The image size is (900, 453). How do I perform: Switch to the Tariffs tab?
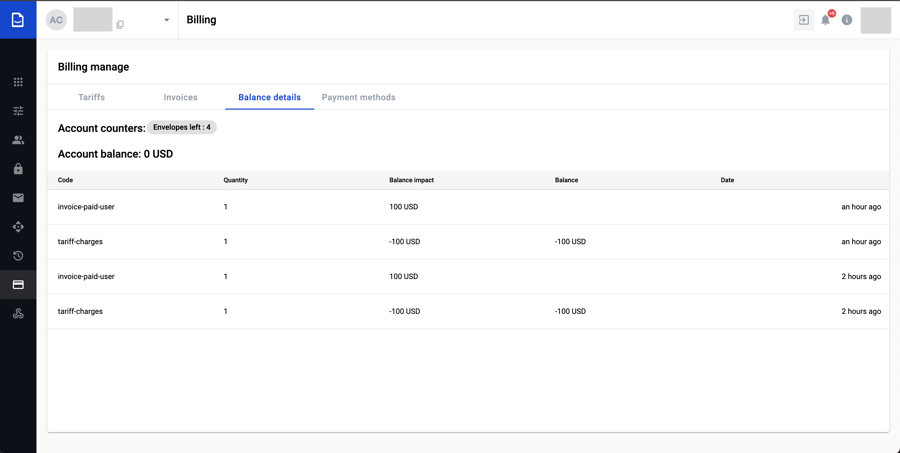pos(91,97)
